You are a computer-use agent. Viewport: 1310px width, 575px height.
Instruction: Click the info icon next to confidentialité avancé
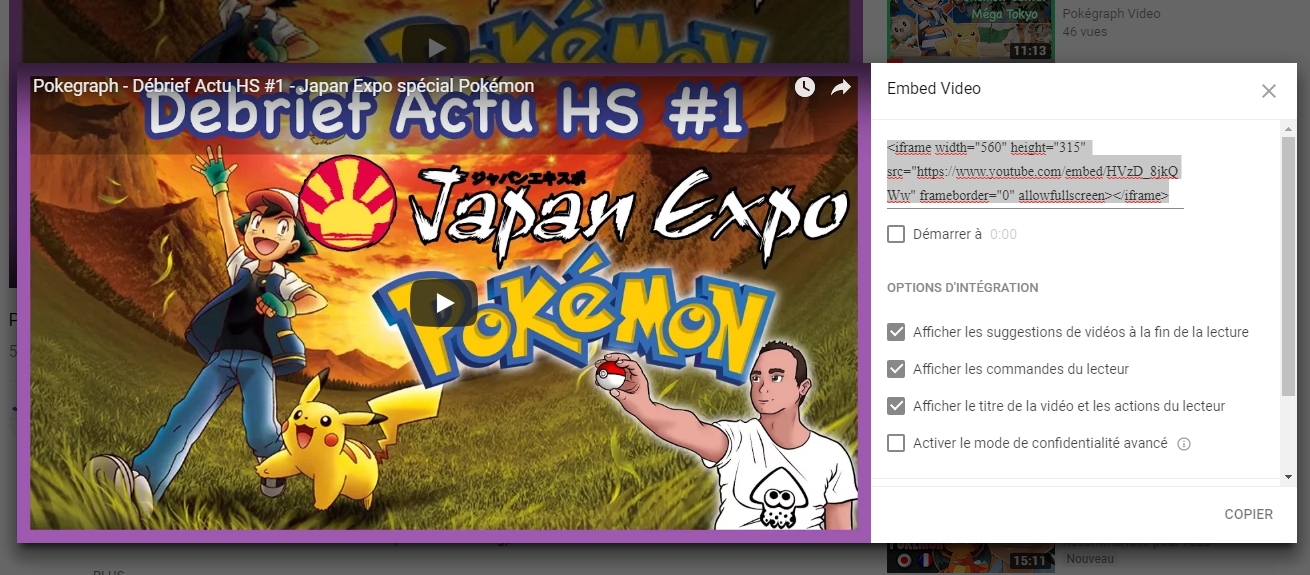click(x=1184, y=444)
